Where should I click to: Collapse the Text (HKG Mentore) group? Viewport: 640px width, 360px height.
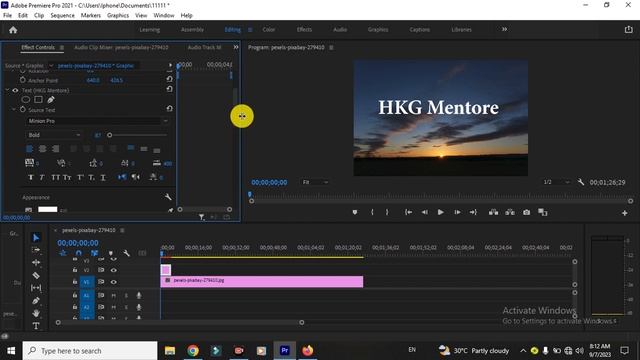(x=7, y=90)
